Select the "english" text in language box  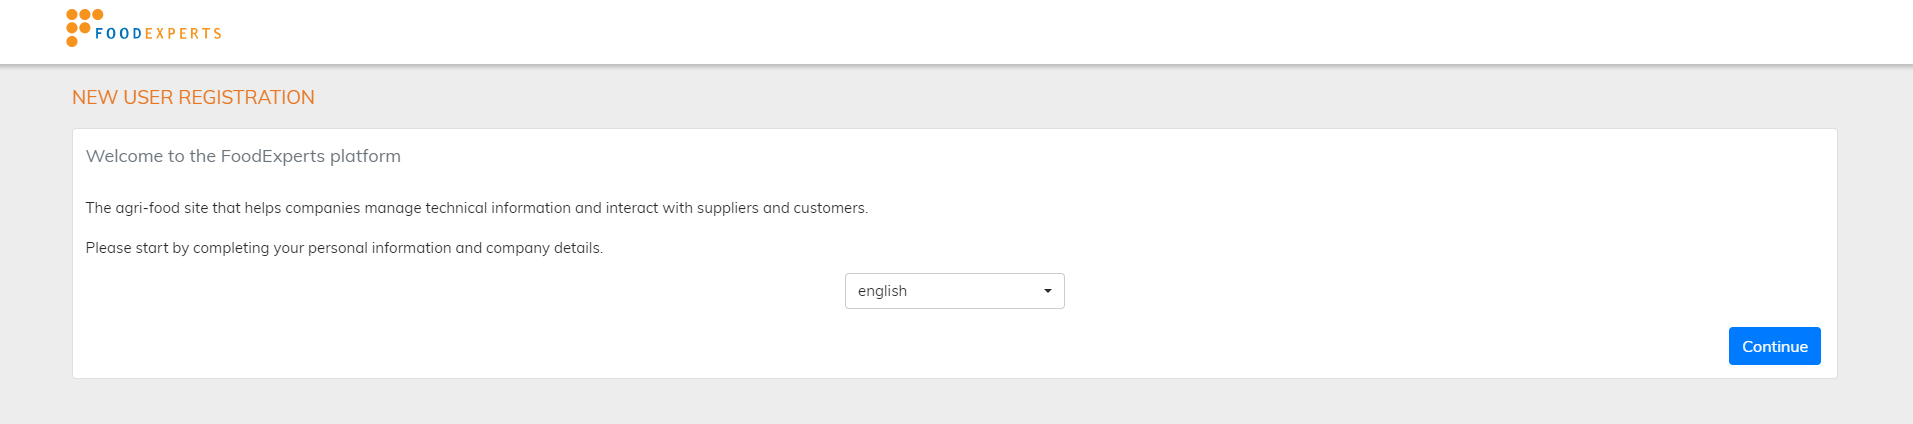pos(882,291)
